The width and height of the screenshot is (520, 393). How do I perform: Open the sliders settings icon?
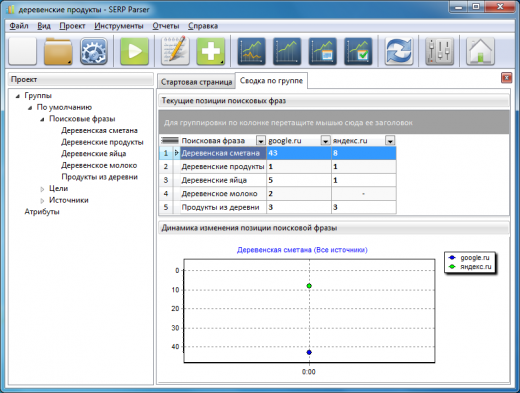[439, 51]
